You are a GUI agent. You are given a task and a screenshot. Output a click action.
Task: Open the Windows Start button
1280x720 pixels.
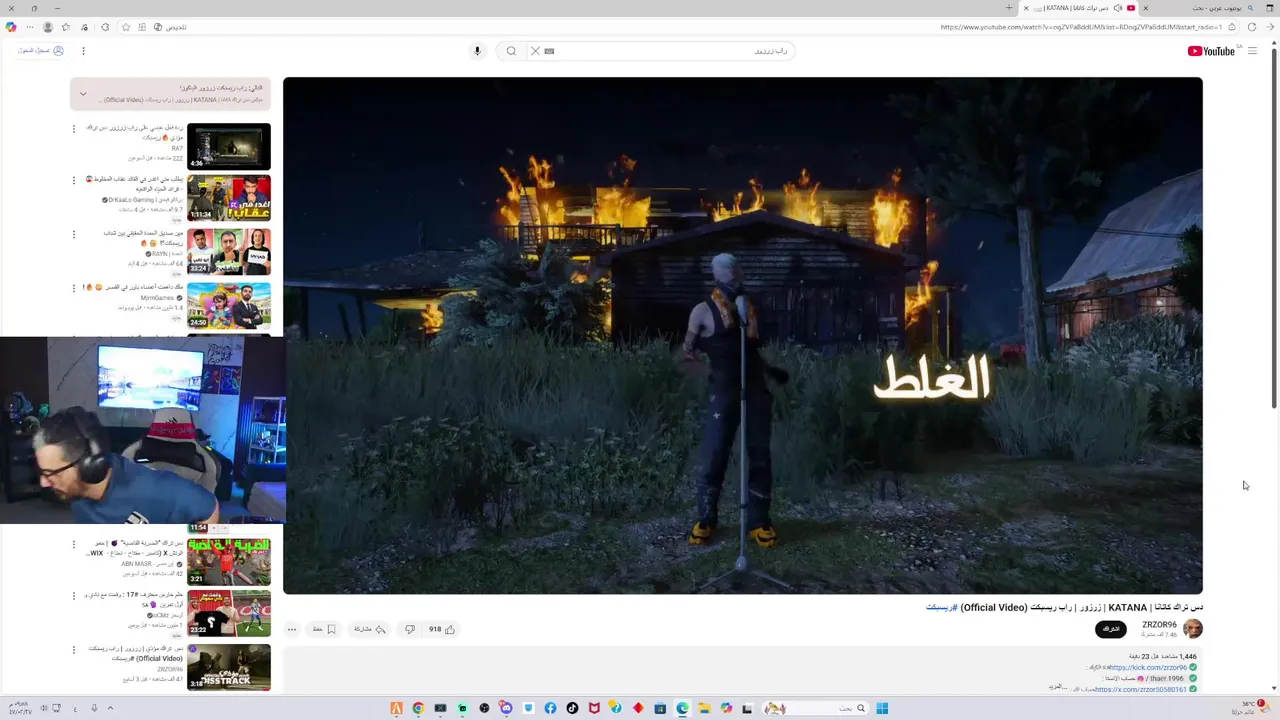(x=882, y=708)
